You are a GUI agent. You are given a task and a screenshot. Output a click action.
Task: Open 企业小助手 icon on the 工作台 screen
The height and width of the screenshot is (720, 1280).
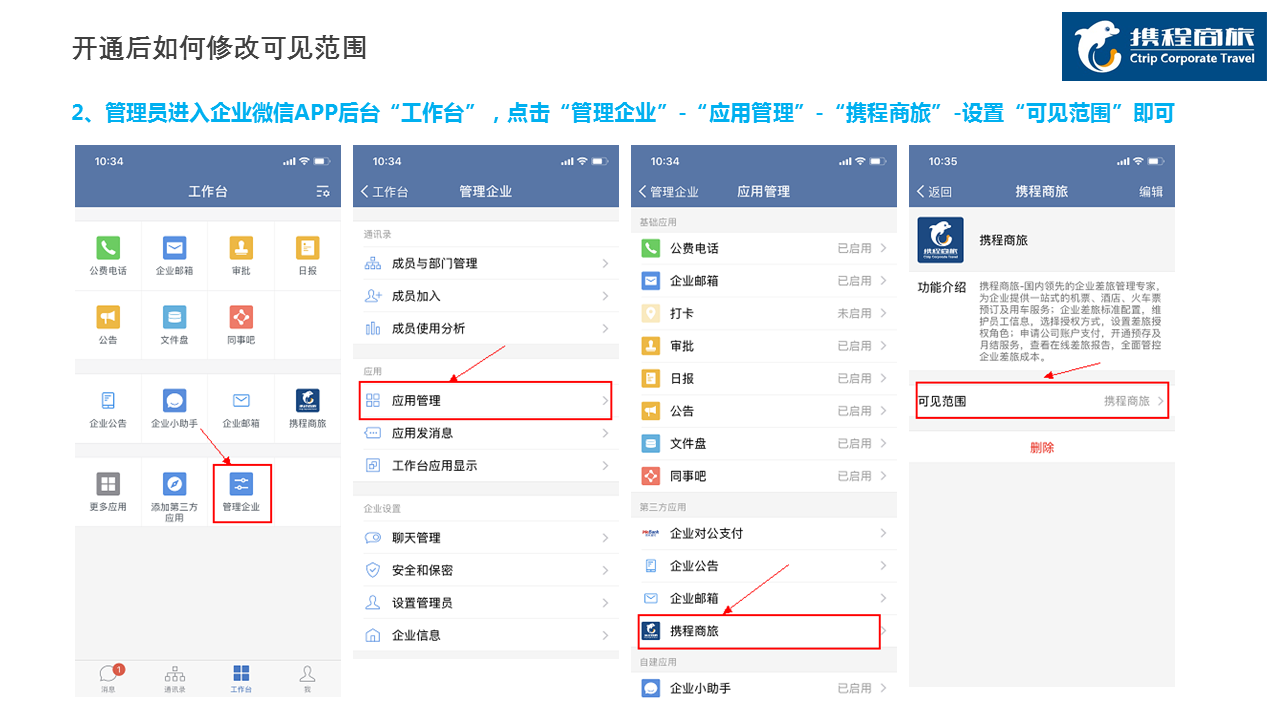[x=174, y=400]
